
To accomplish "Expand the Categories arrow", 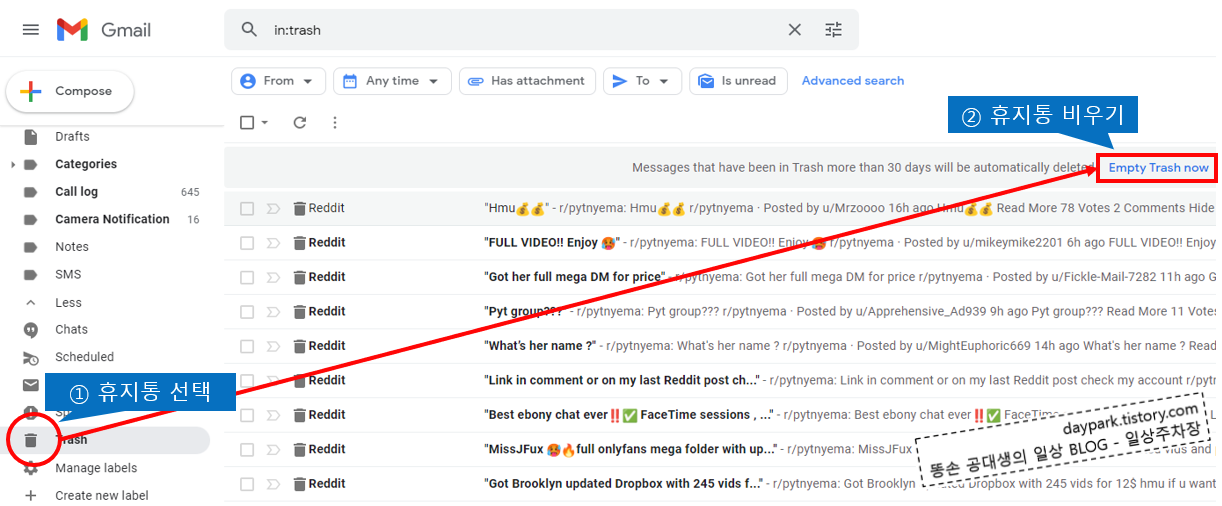I will (x=12, y=164).
